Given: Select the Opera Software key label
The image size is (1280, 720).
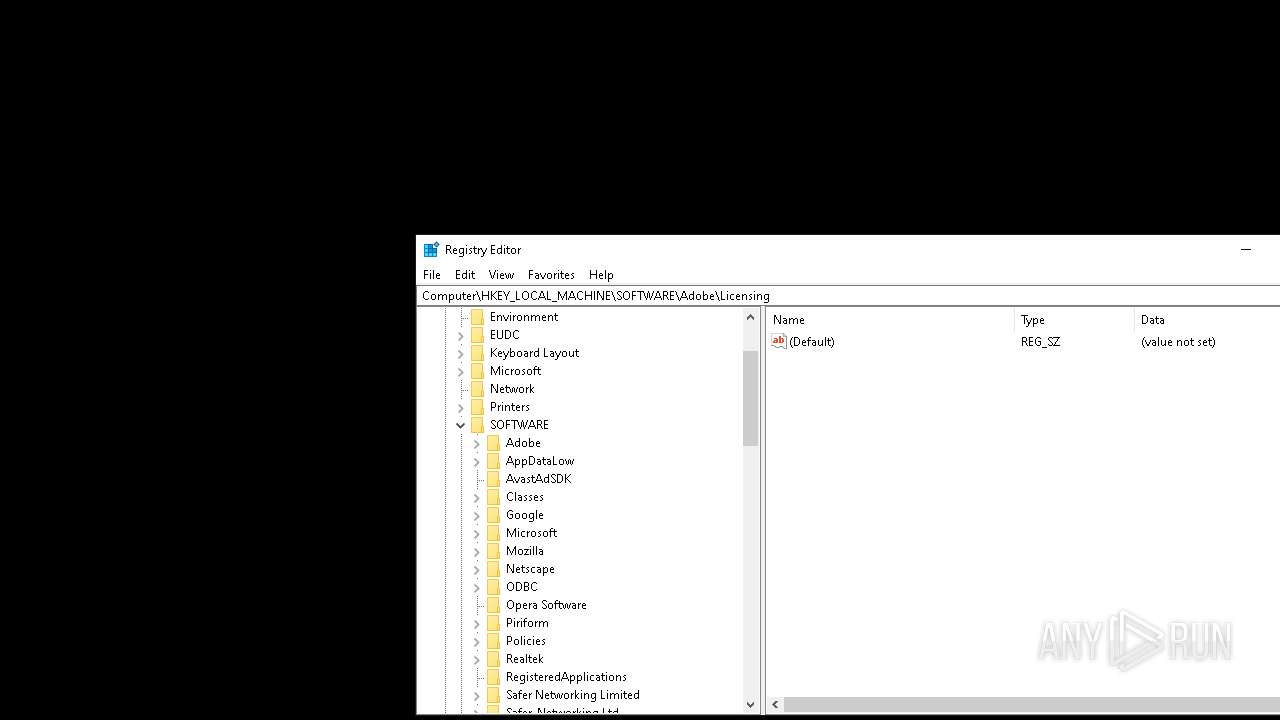Looking at the screenshot, I should (546, 605).
